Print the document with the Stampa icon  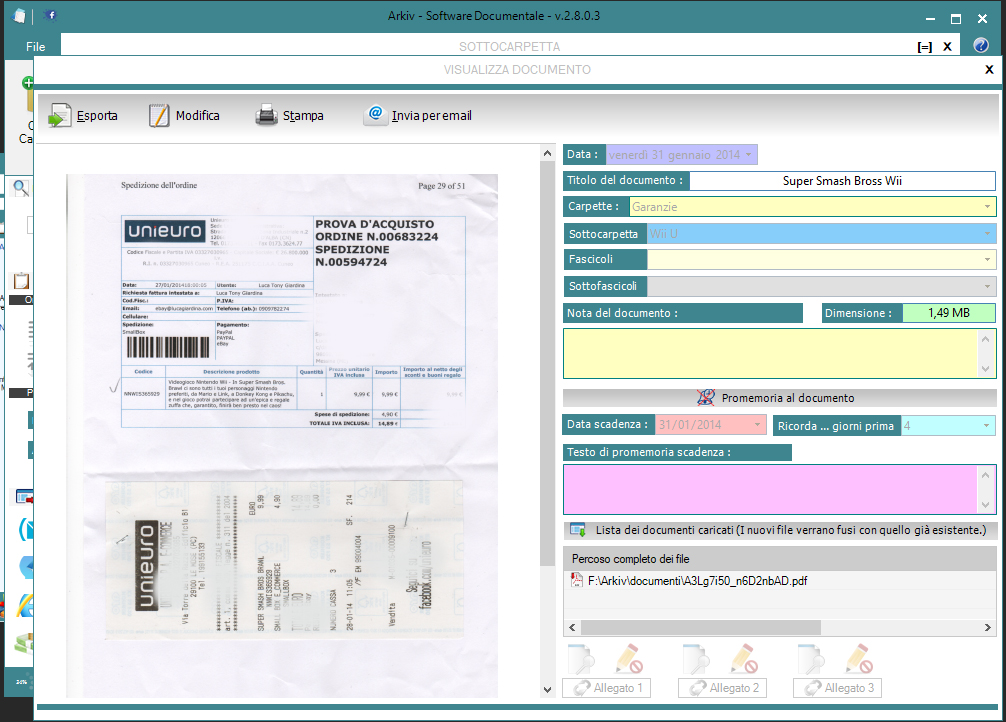point(265,115)
